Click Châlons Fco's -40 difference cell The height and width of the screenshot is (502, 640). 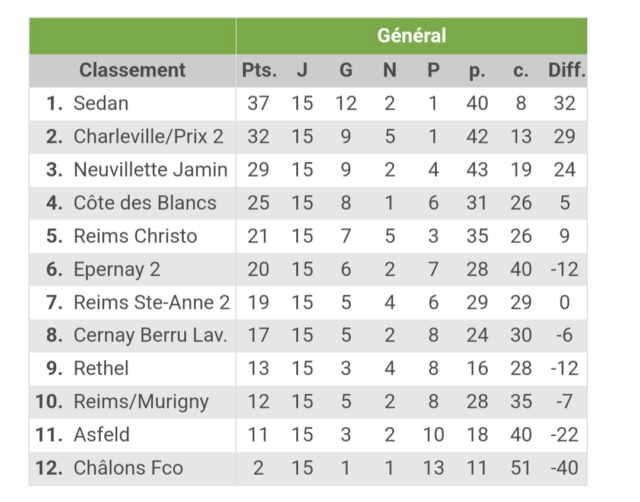[x=564, y=468]
